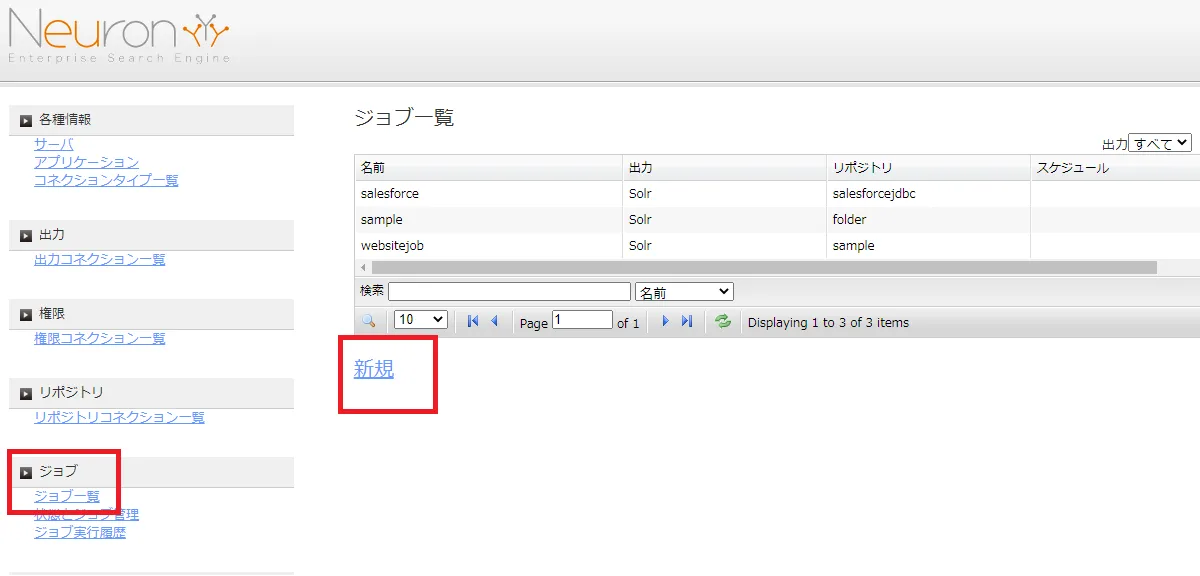
Task: Click the magnifier search icon in pager
Action: (368, 321)
